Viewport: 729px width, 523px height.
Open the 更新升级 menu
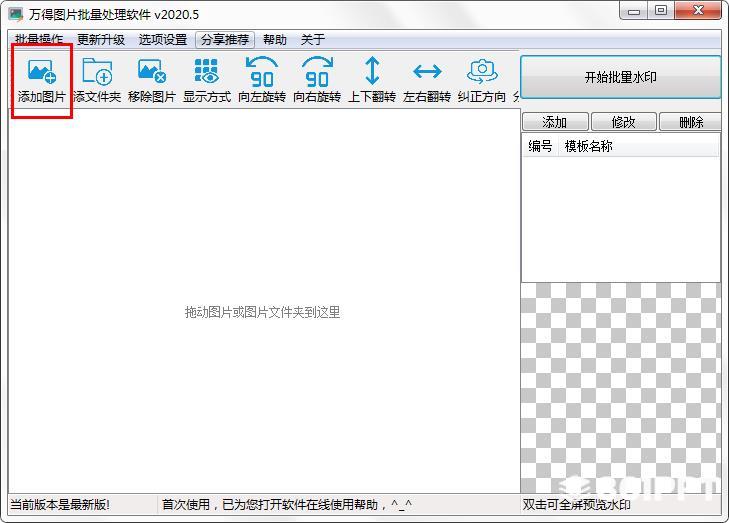pyautogui.click(x=101, y=40)
